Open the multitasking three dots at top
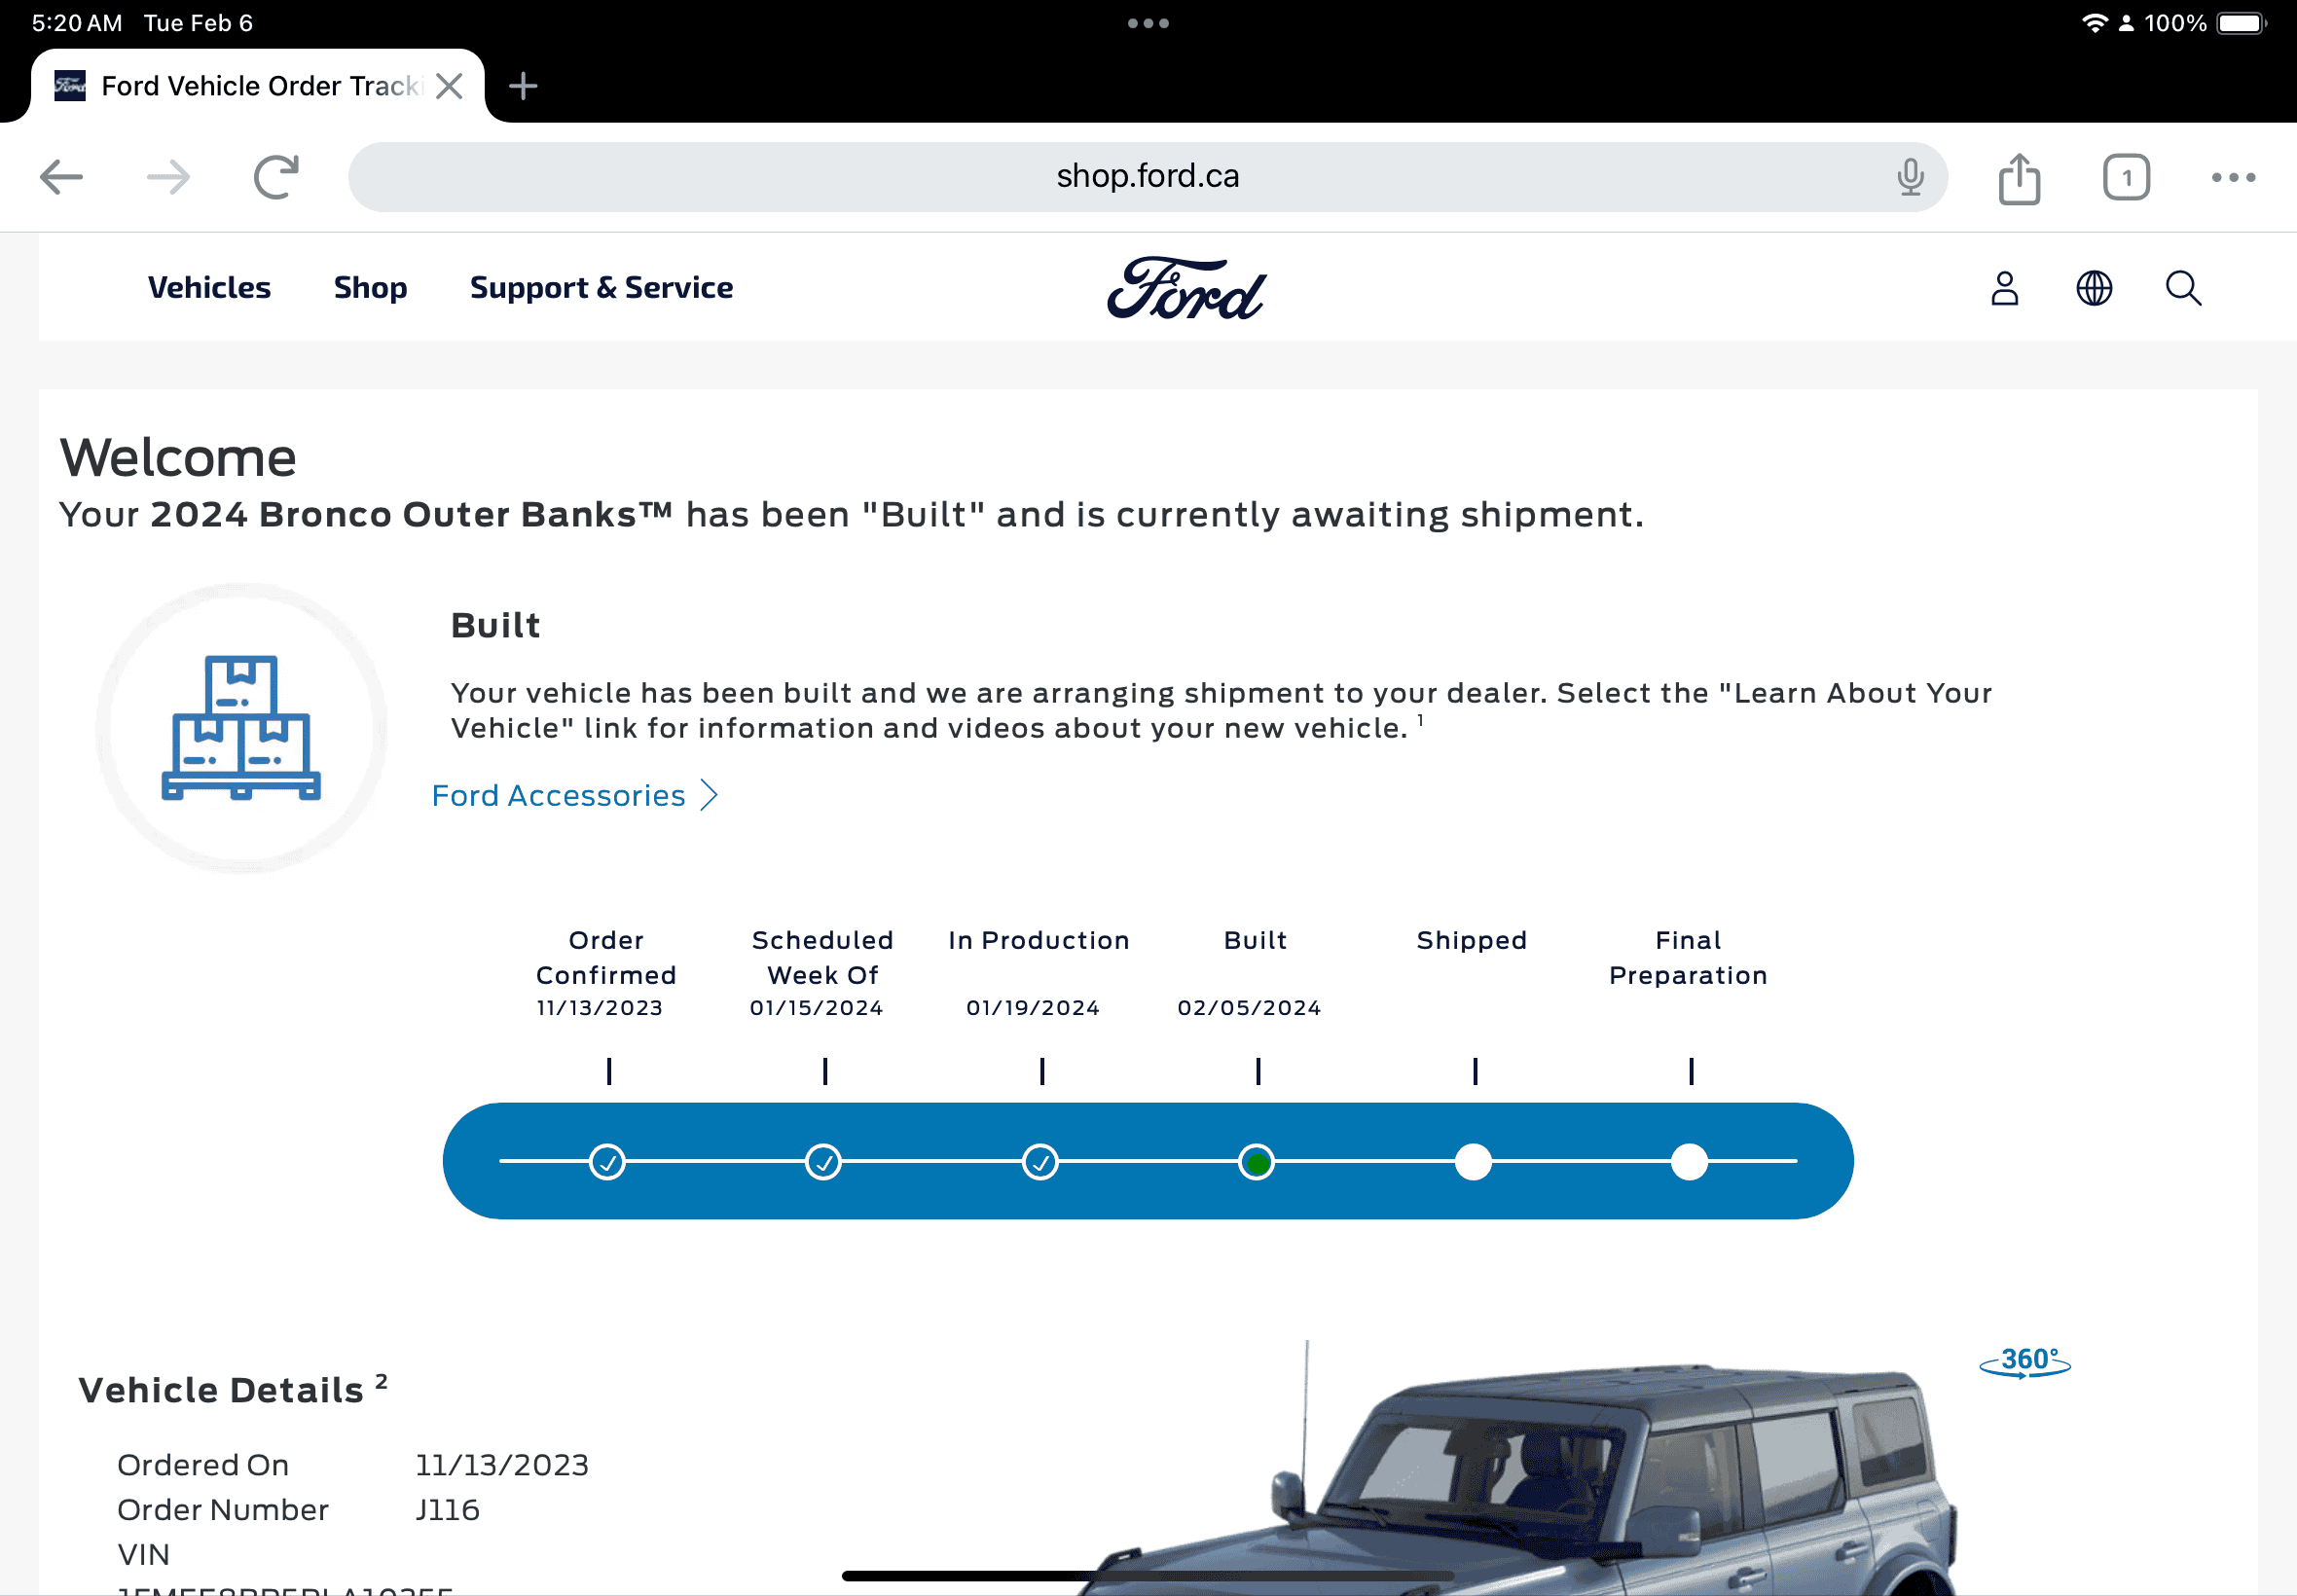The width and height of the screenshot is (2297, 1596). pos(1148,23)
